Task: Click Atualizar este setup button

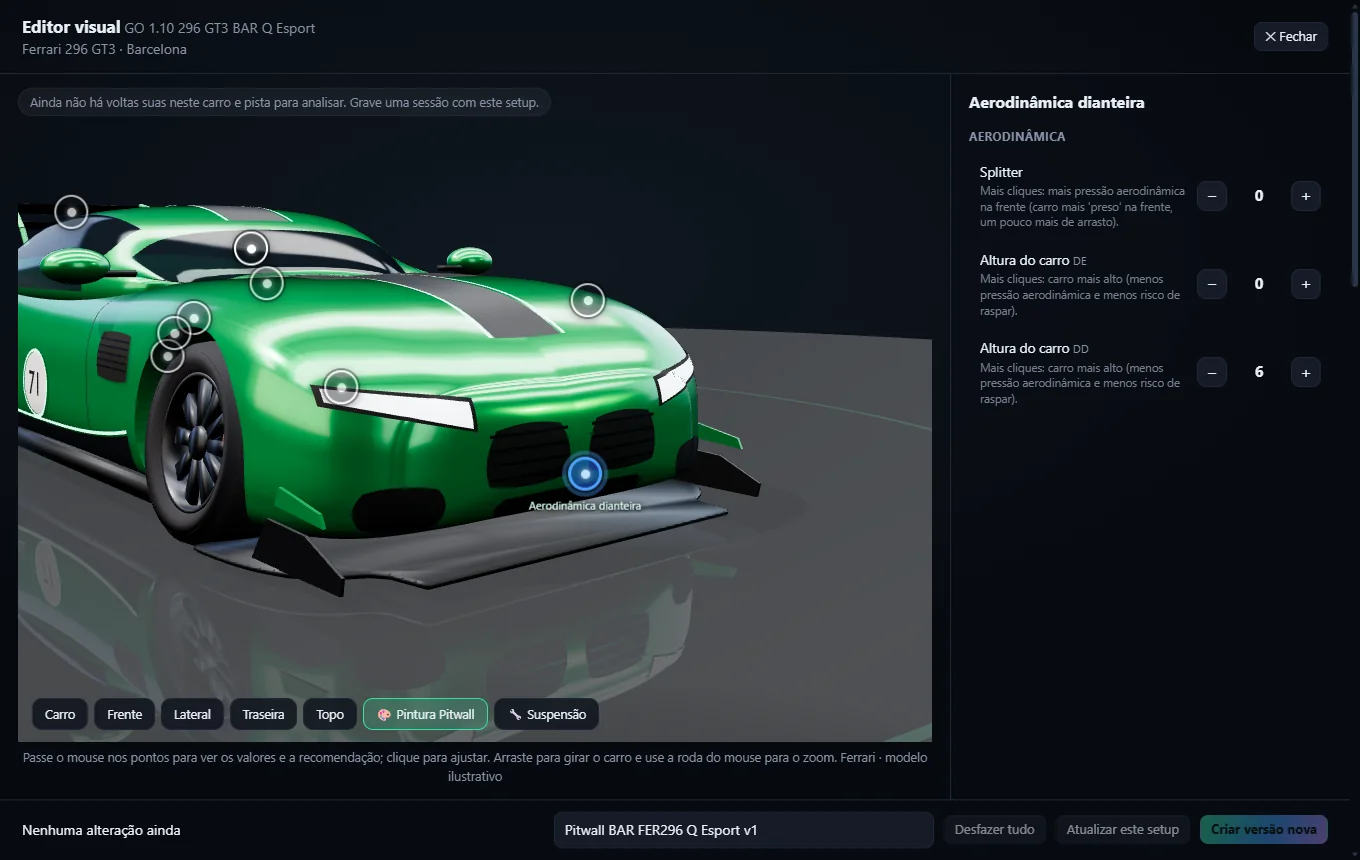Action: coord(1122,830)
